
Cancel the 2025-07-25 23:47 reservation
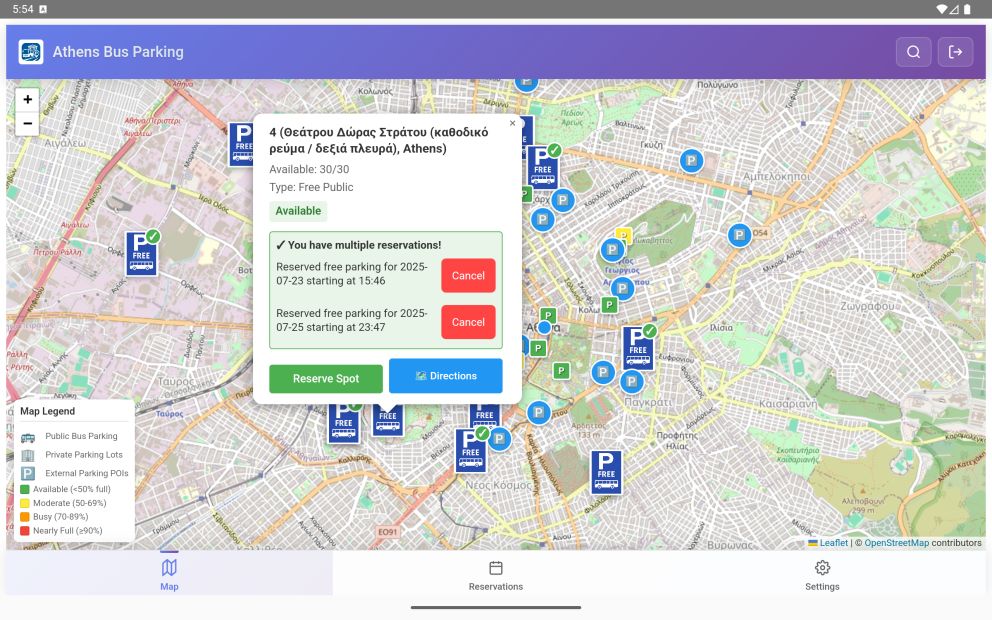pos(468,322)
